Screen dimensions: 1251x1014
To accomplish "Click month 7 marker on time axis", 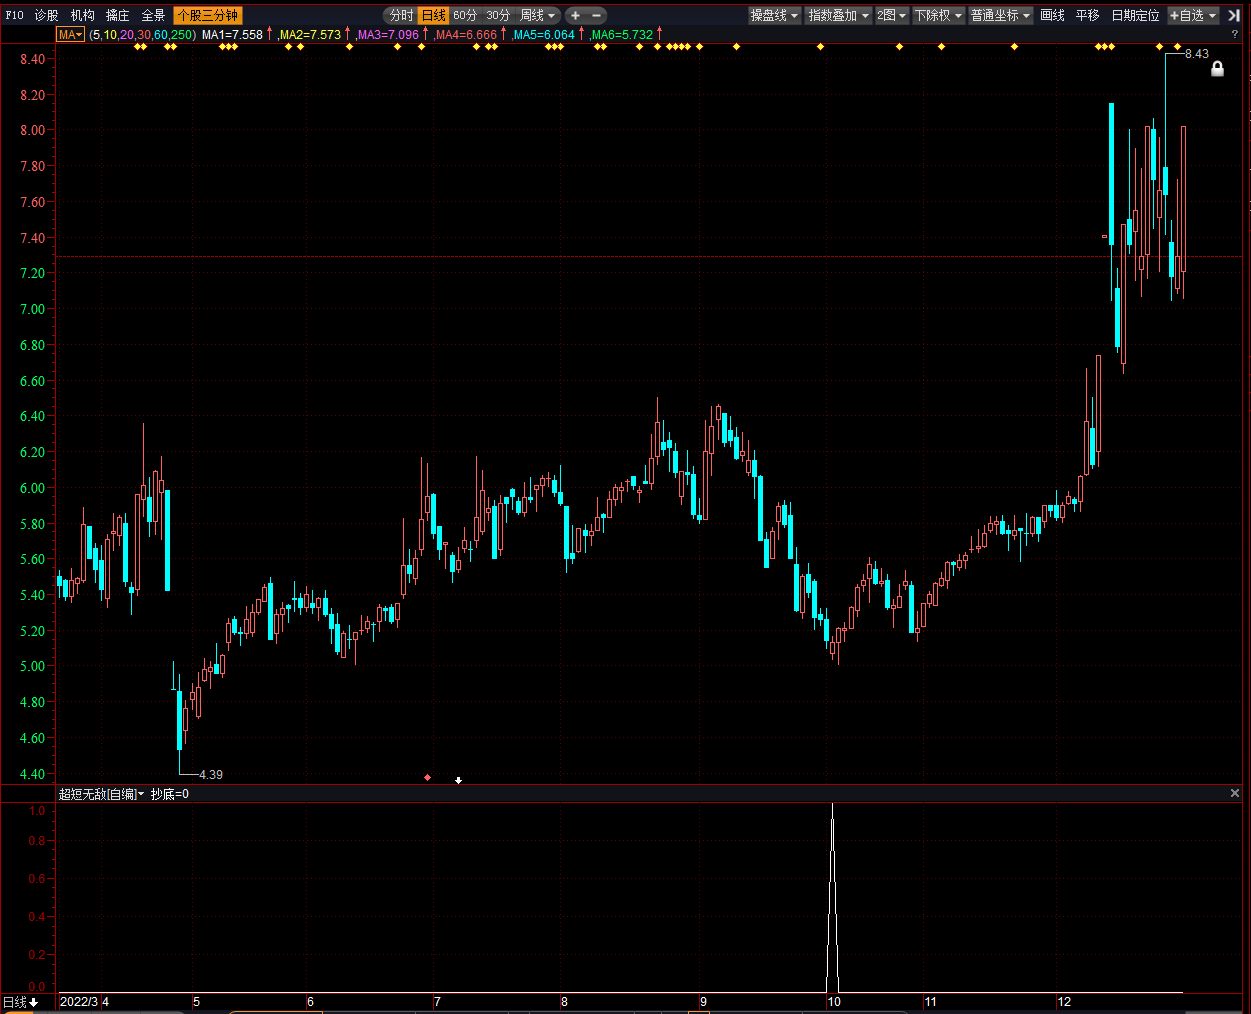I will click(437, 1002).
